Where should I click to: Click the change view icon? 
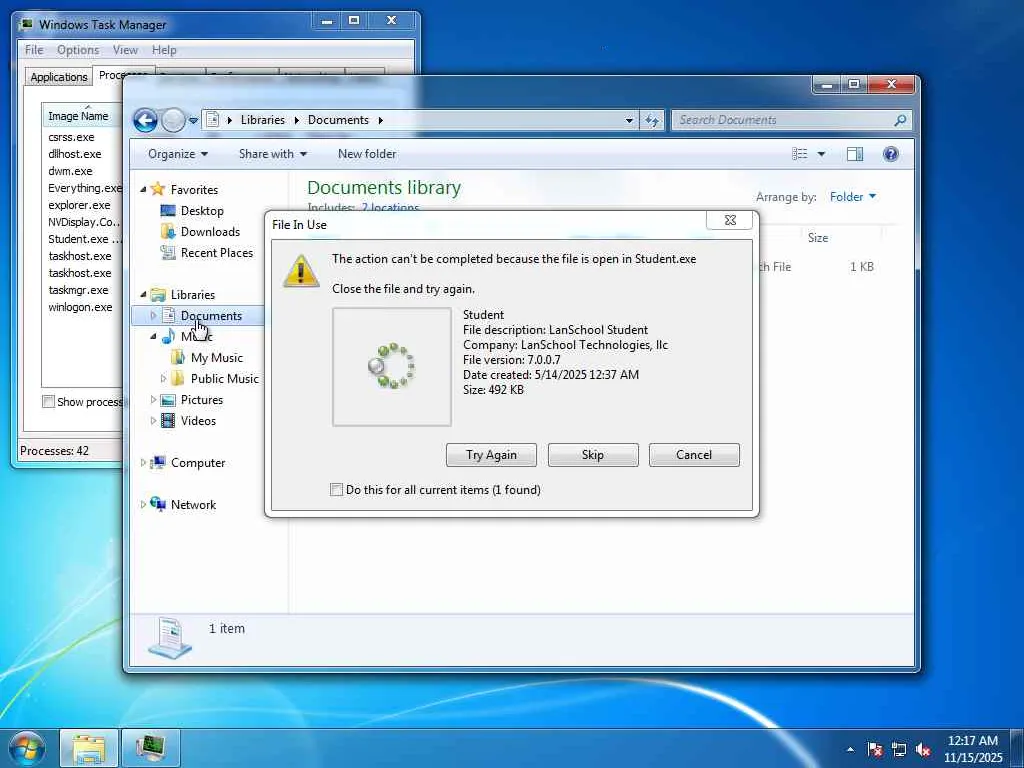(800, 154)
